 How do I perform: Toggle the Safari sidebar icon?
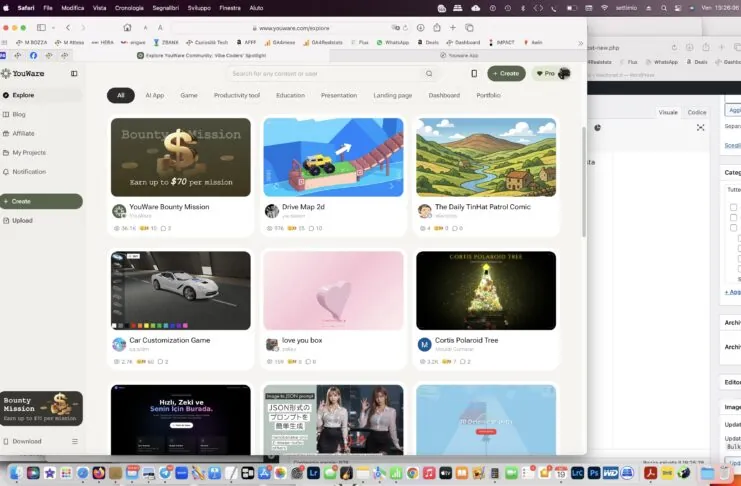pyautogui.click(x=41, y=27)
